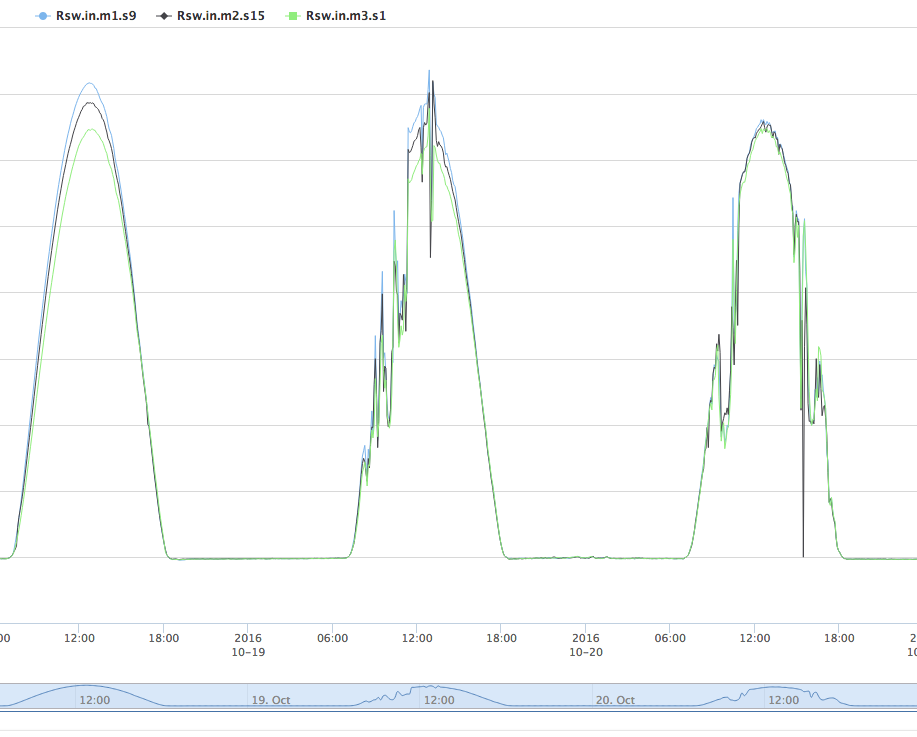
Task: Click the 2016 10-20 x-axis date label
Action: point(586,644)
